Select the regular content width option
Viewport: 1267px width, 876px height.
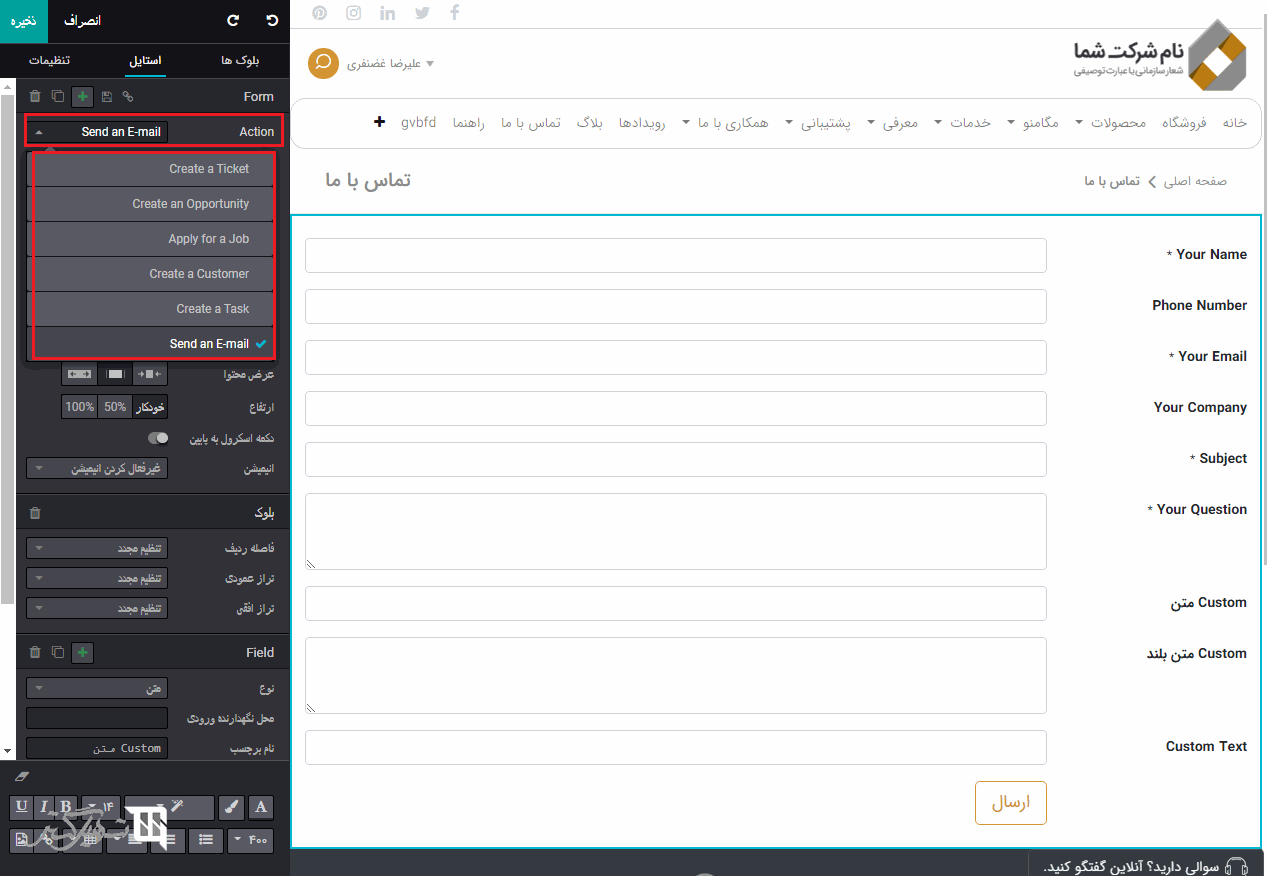point(115,374)
